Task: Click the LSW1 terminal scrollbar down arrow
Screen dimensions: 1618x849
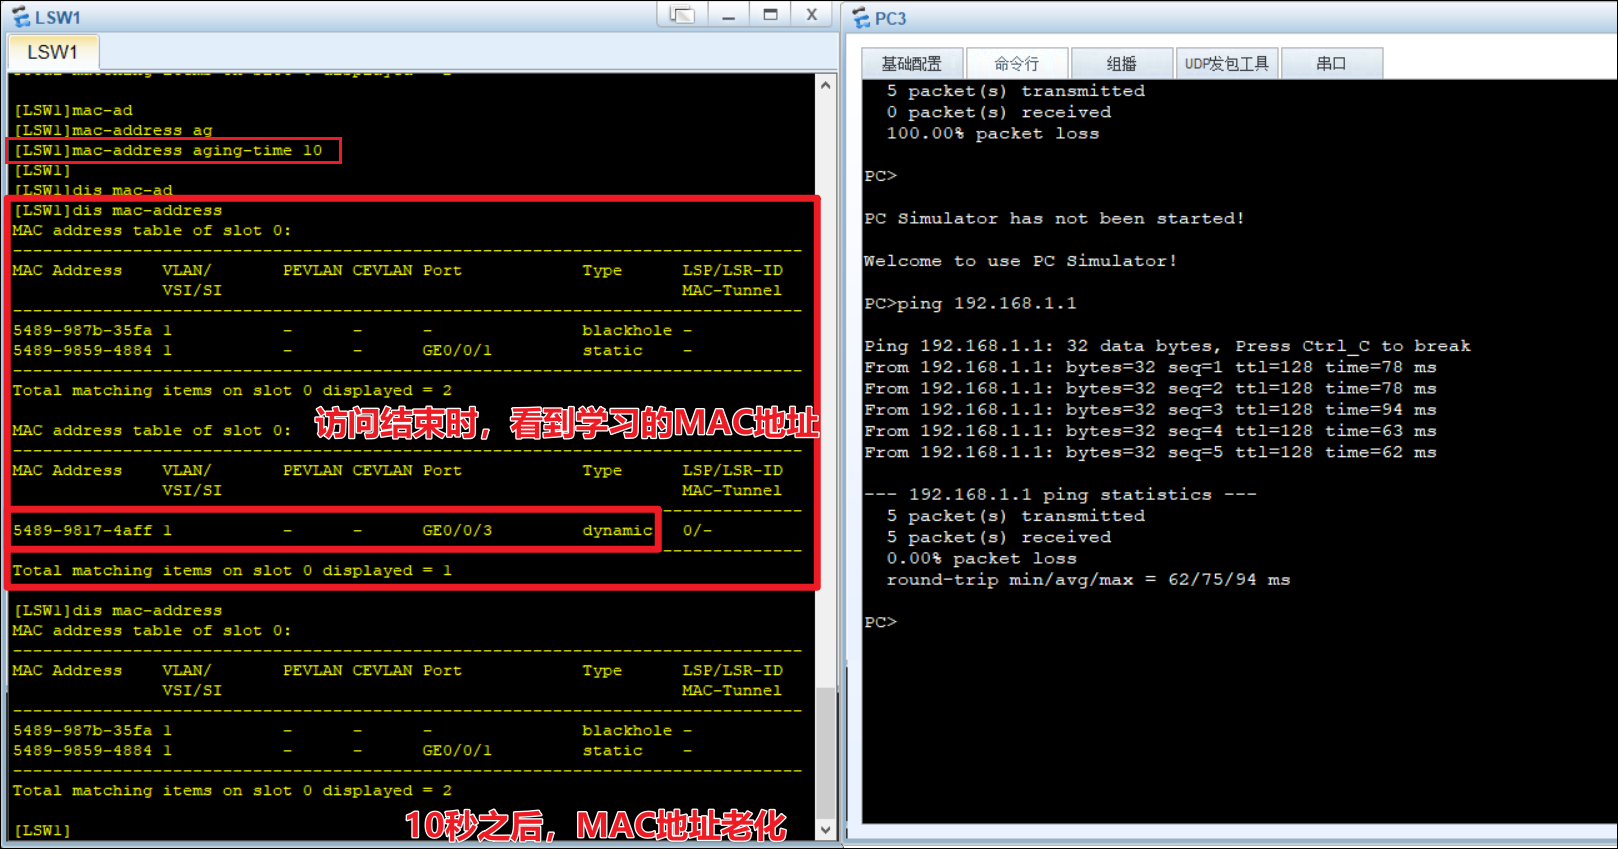Action: pos(826,829)
